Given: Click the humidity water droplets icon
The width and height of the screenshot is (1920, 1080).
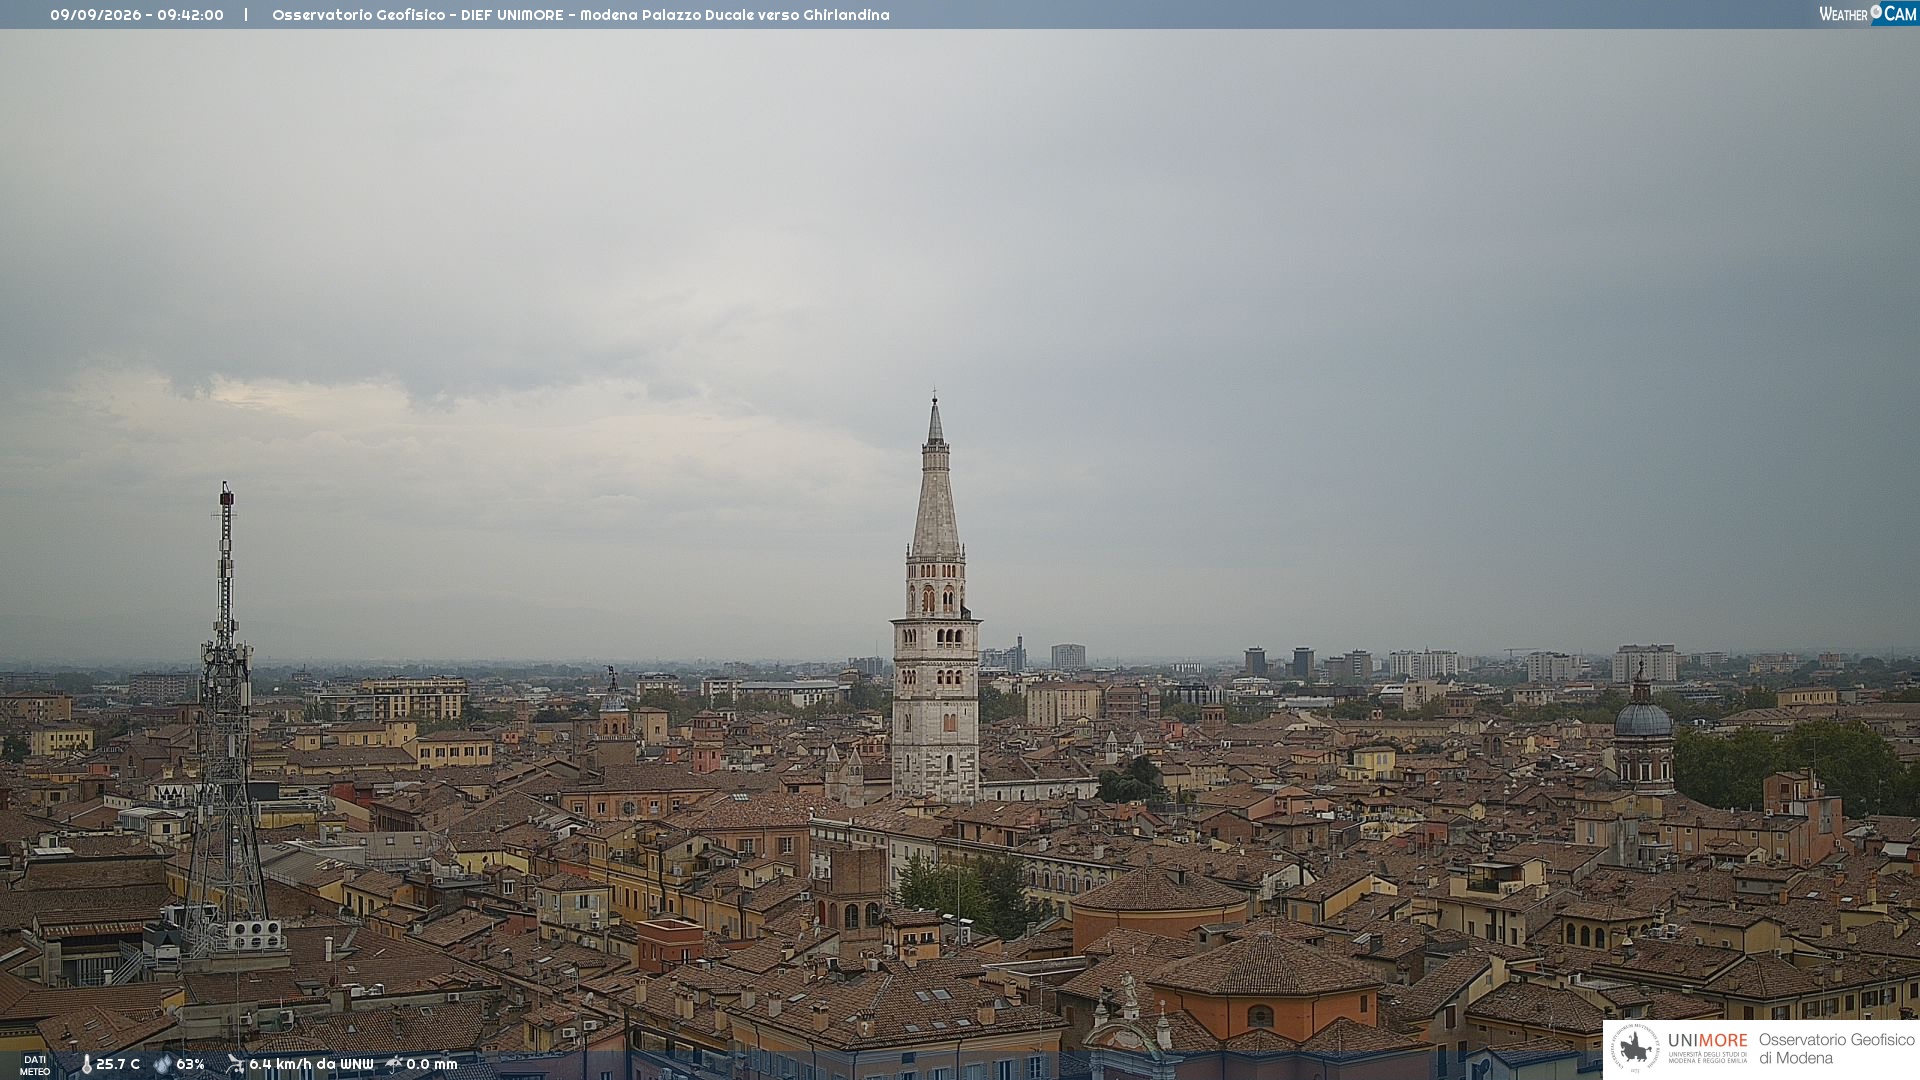Looking at the screenshot, I should [163, 1065].
